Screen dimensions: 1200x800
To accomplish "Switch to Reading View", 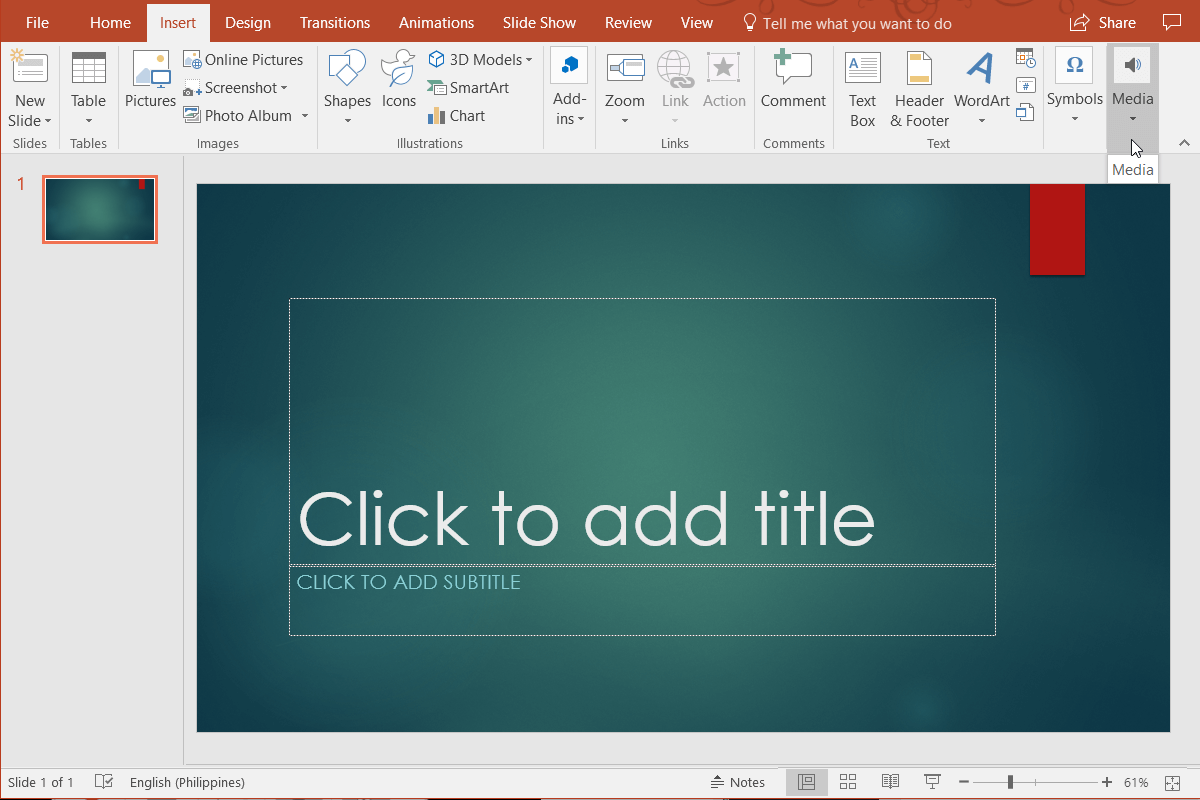I will pyautogui.click(x=890, y=782).
